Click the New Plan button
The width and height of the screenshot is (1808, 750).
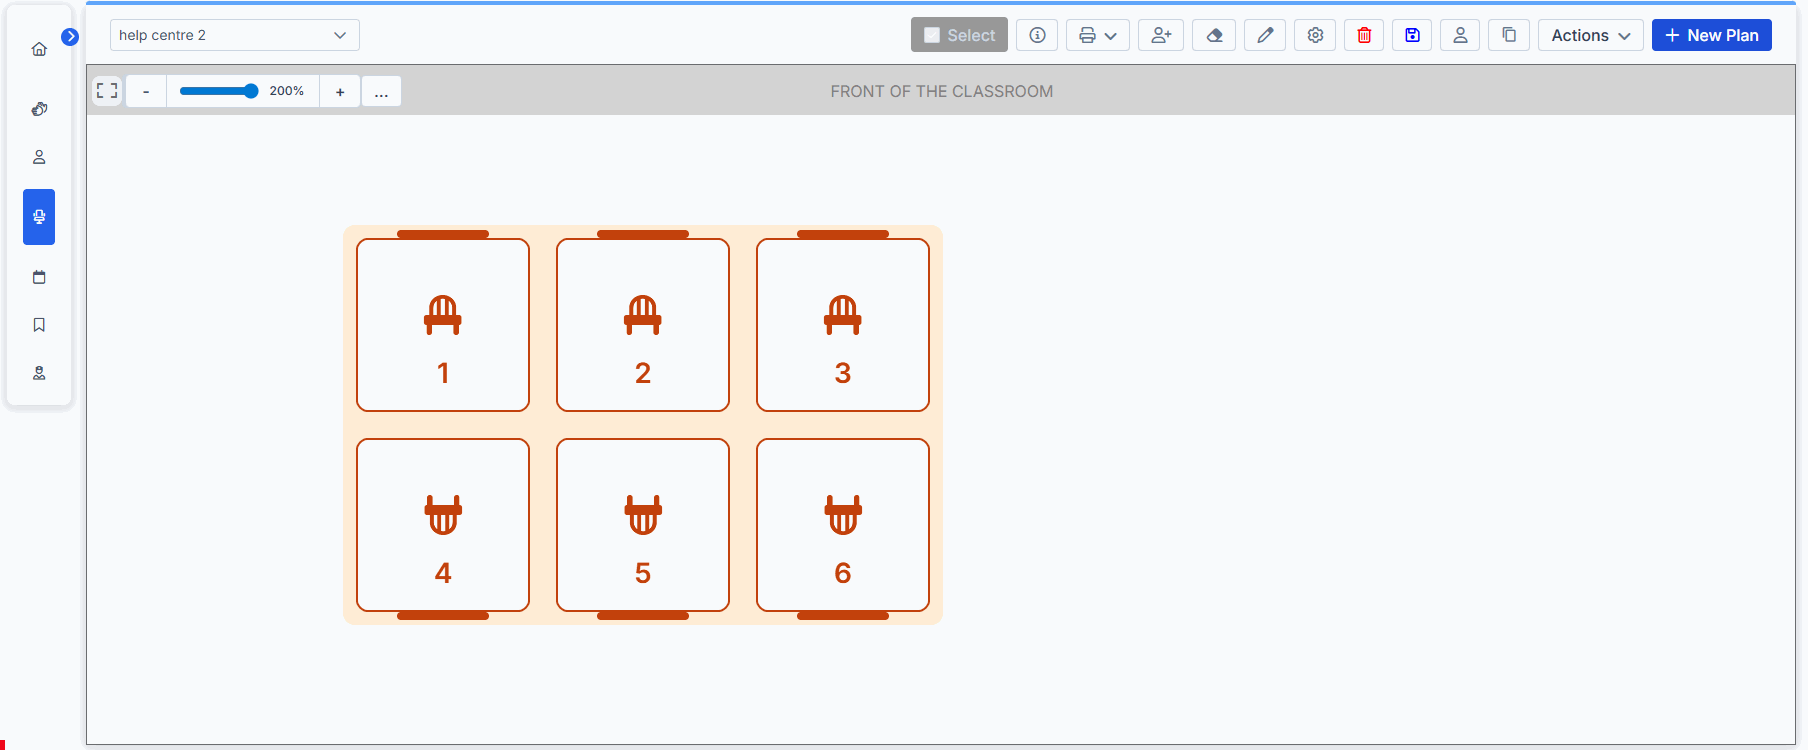[x=1711, y=35]
